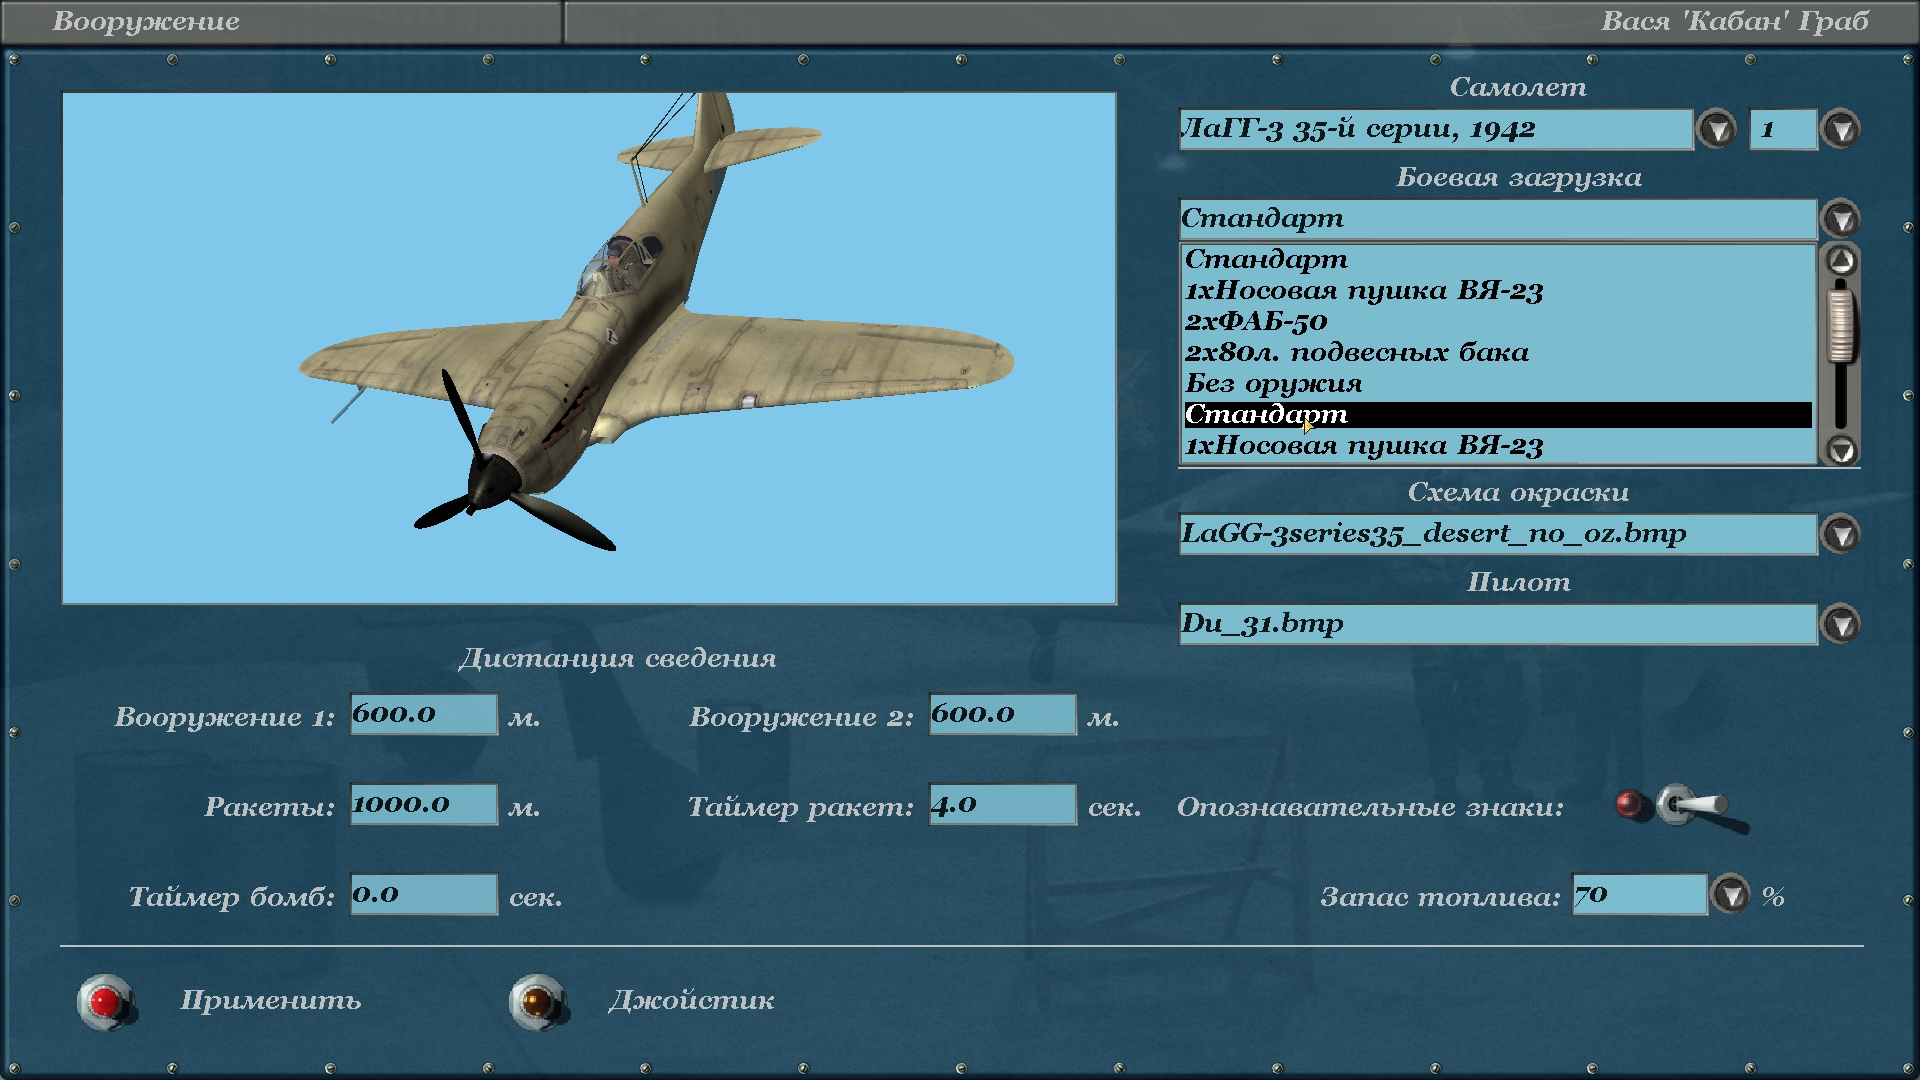This screenshot has width=1920, height=1080.
Task: Select Без оружия loadout option
Action: tap(1273, 384)
